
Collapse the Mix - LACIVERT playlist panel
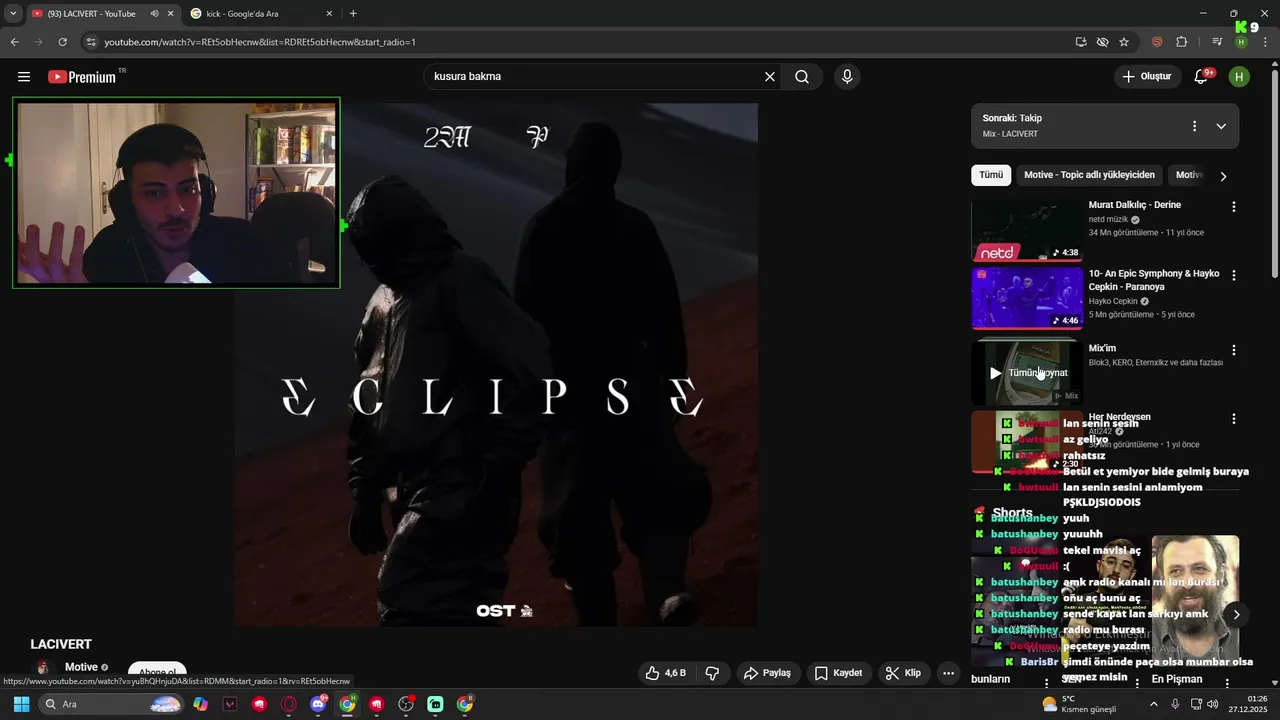coord(1221,126)
